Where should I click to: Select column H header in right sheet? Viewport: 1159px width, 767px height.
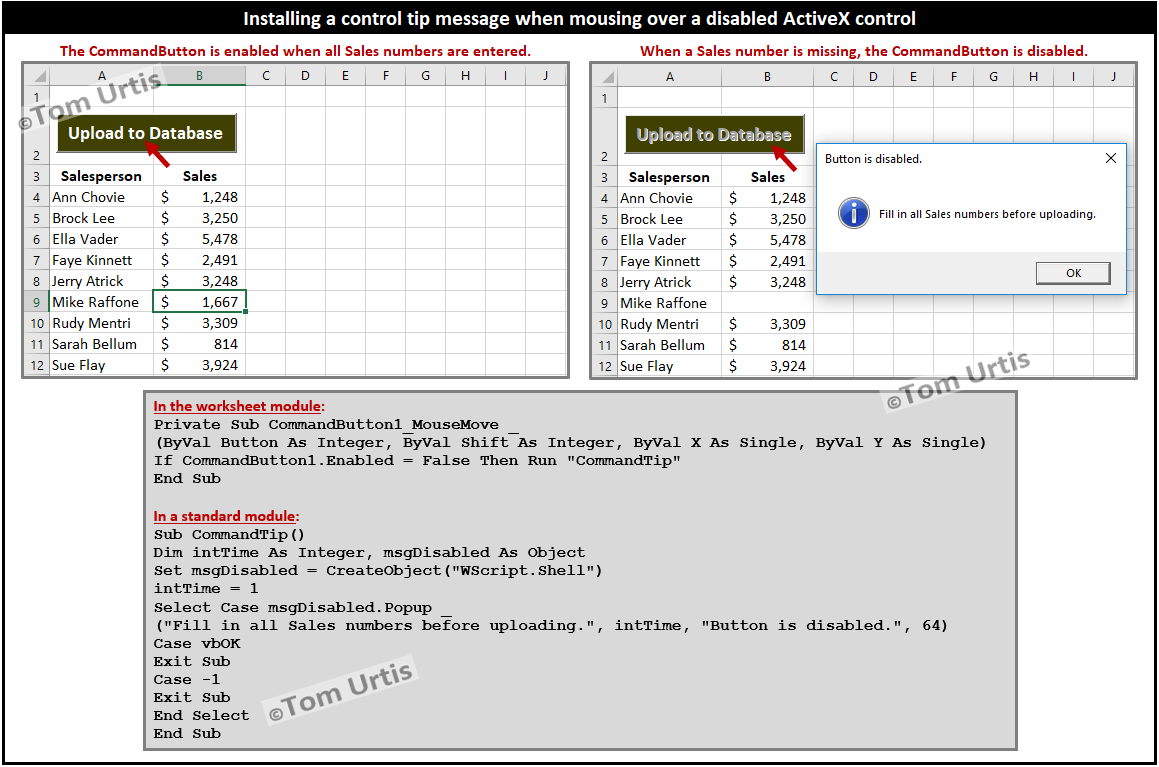click(x=1033, y=77)
